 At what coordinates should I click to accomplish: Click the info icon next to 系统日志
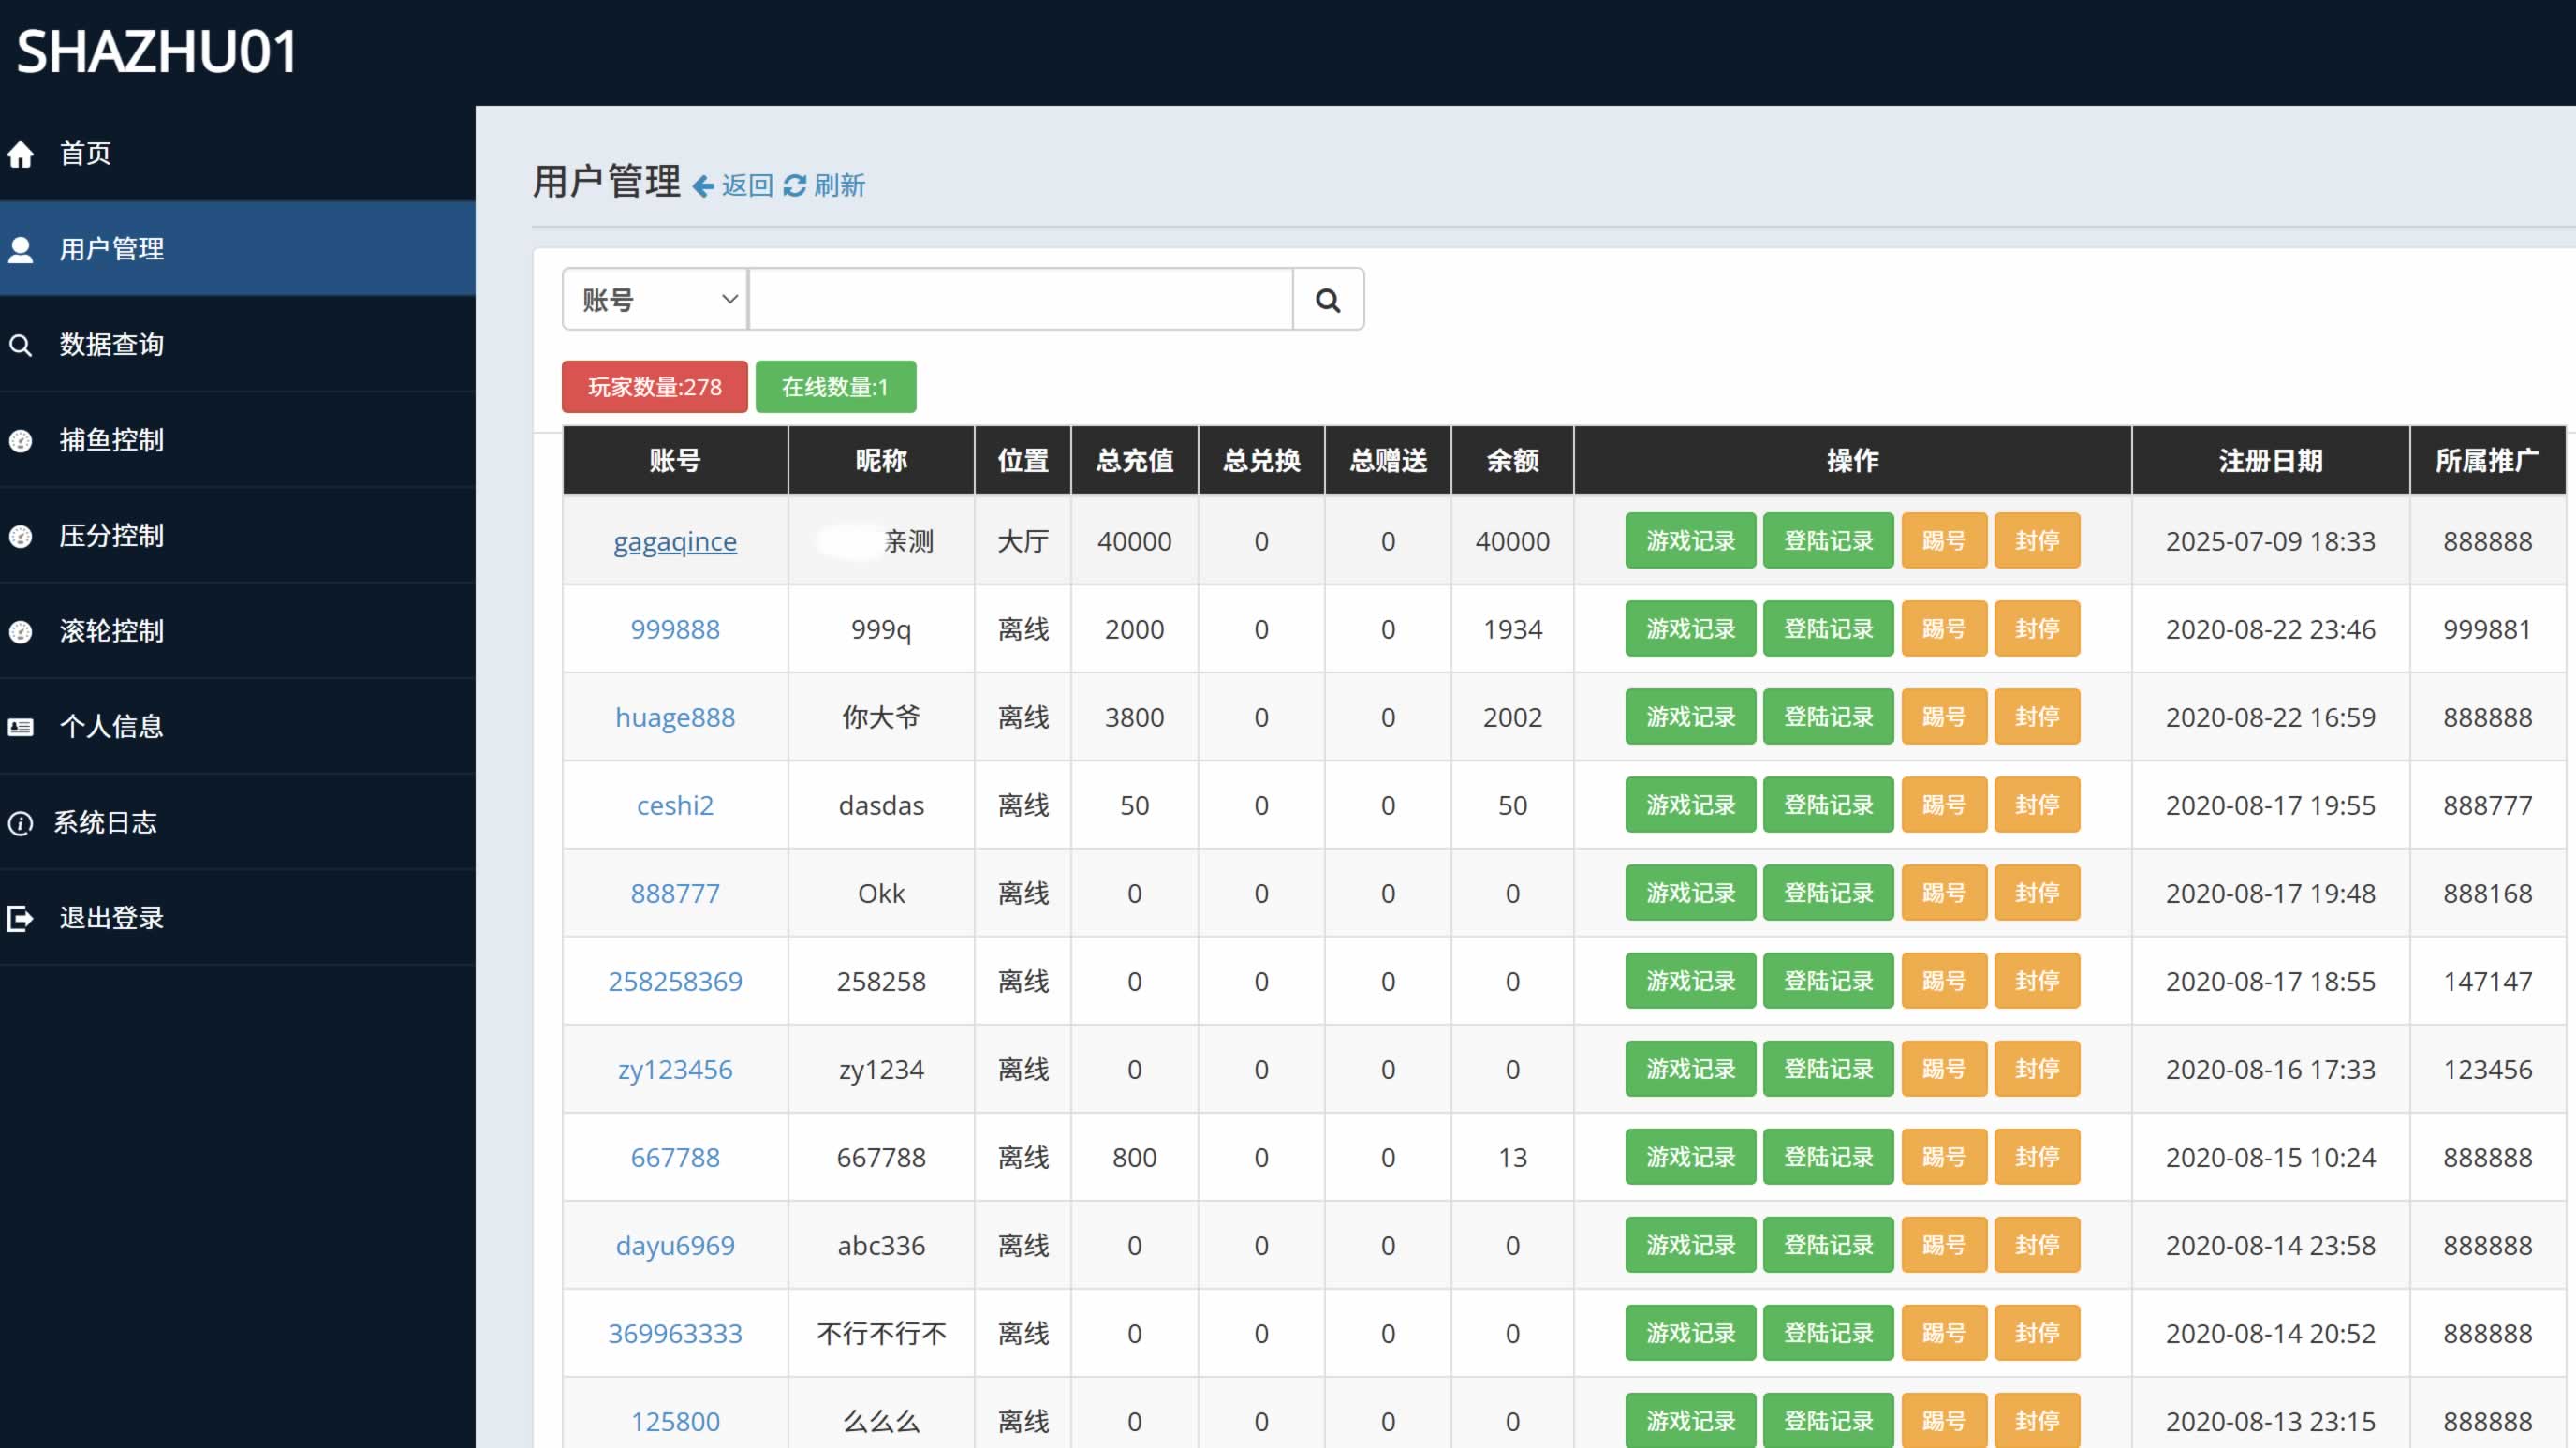pyautogui.click(x=21, y=823)
